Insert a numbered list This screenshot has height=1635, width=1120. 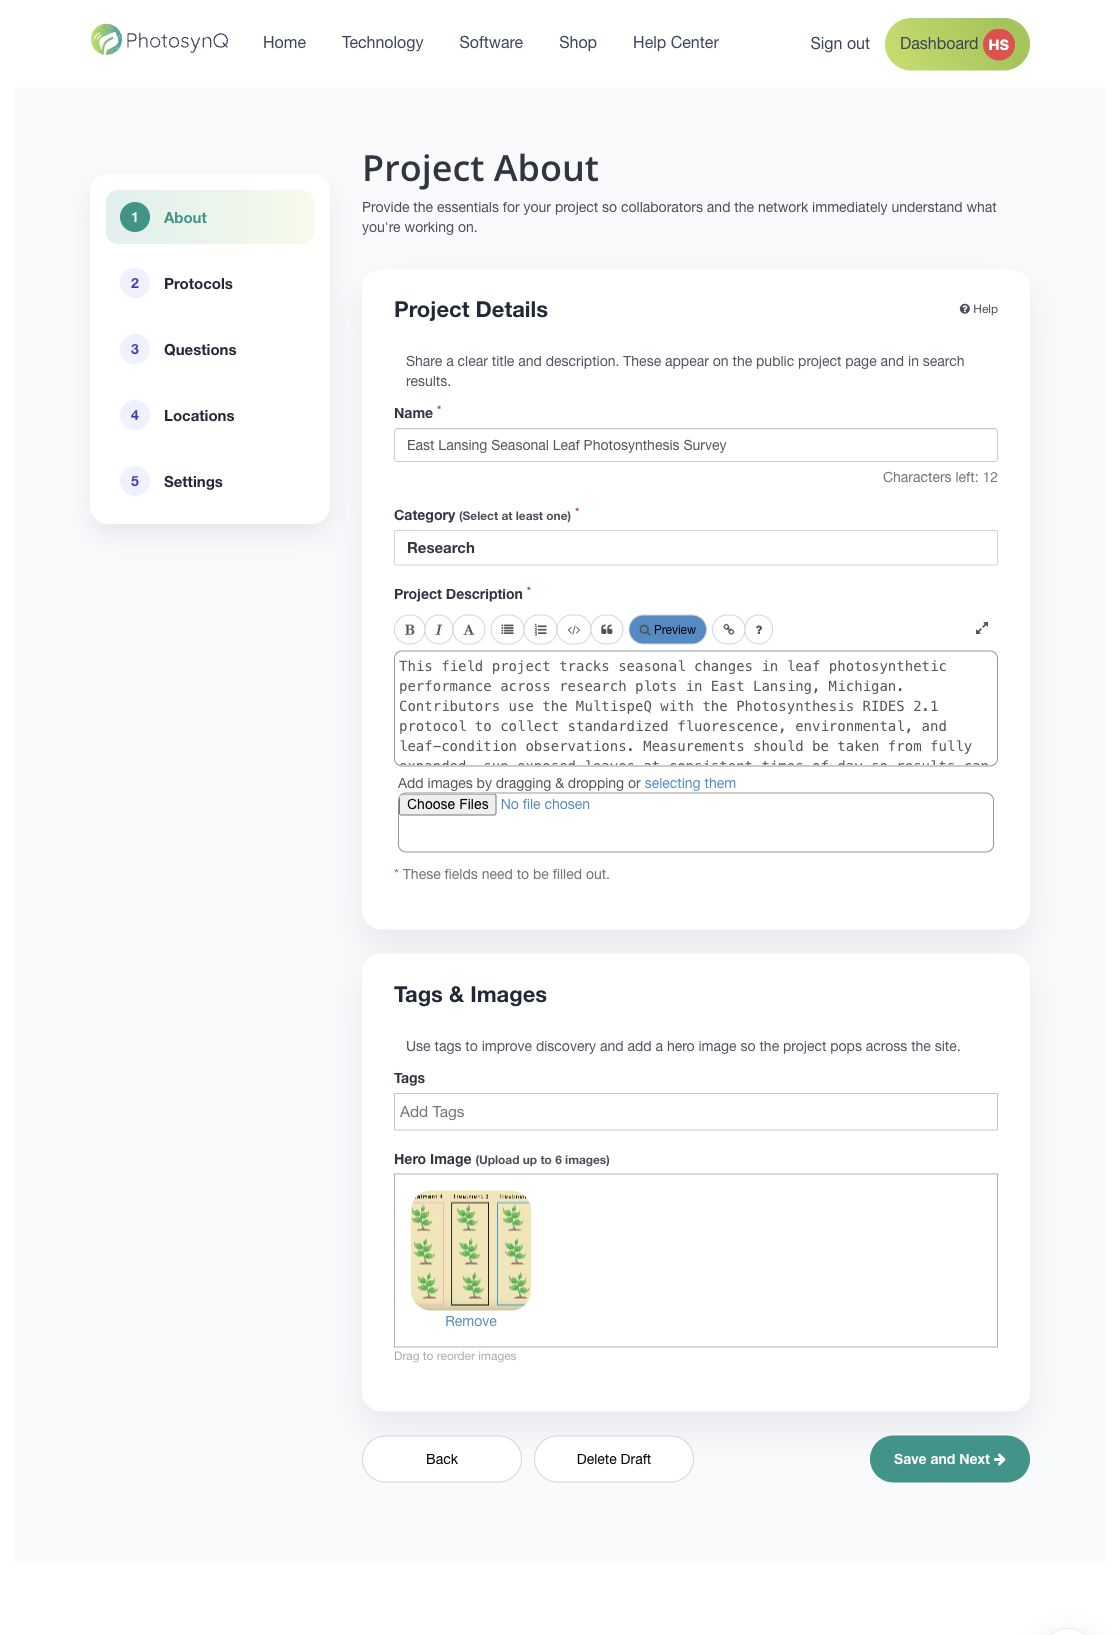click(x=540, y=630)
